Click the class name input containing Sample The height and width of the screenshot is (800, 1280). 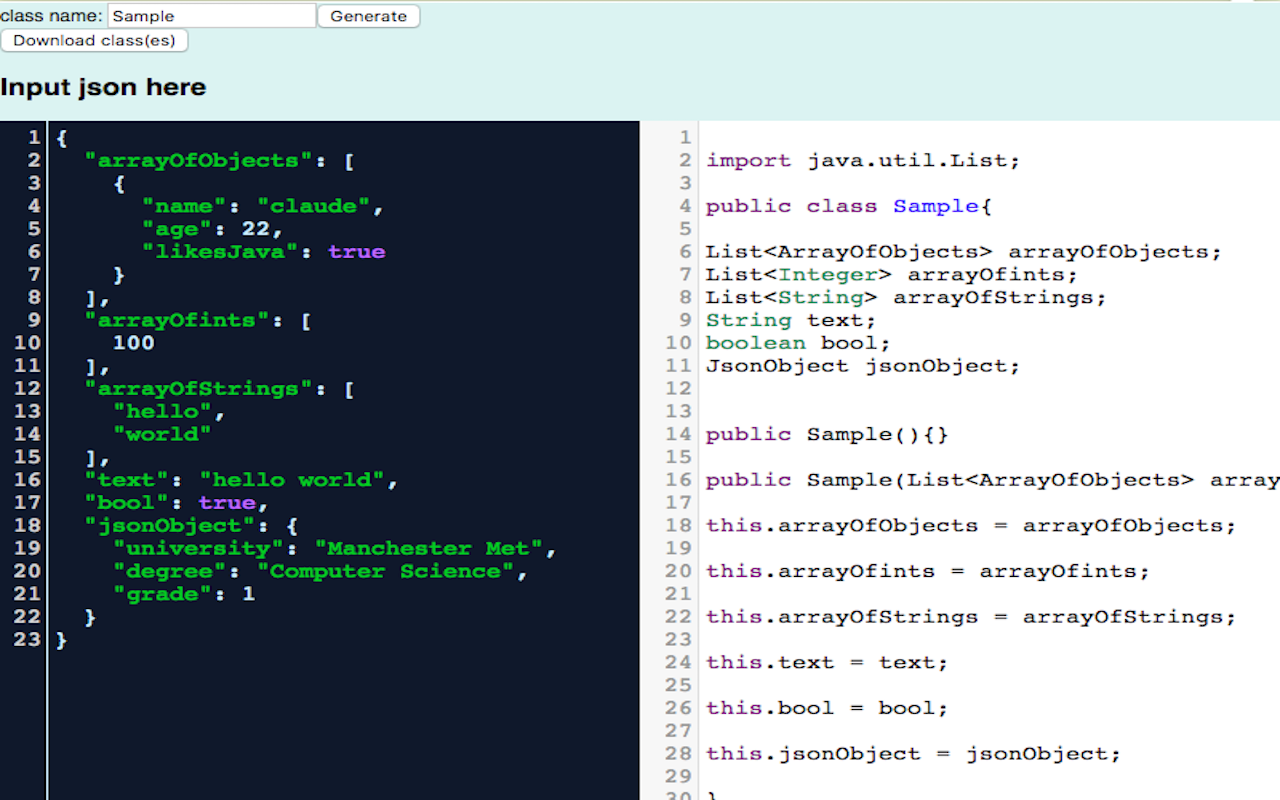point(212,16)
